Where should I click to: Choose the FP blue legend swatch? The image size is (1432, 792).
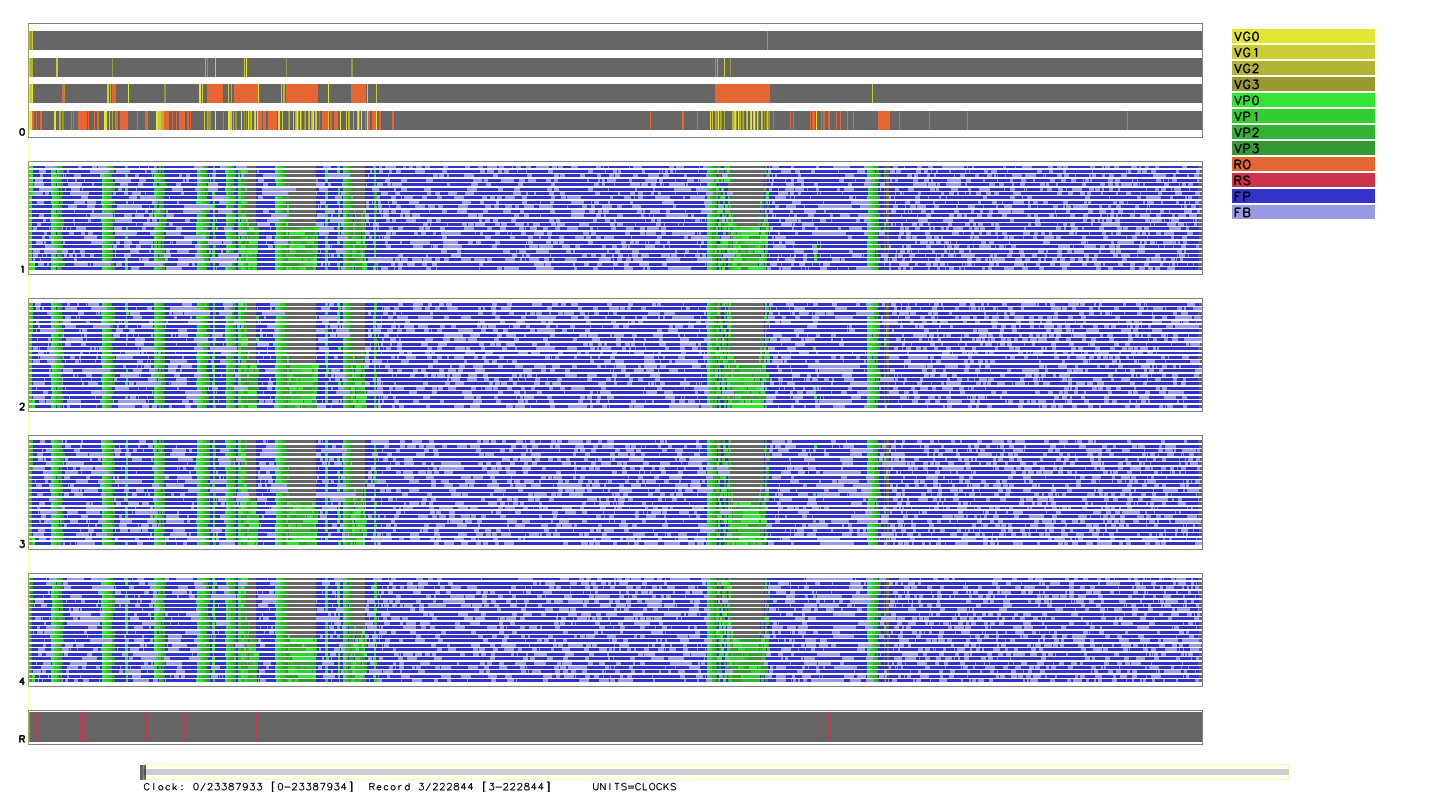coord(1302,196)
